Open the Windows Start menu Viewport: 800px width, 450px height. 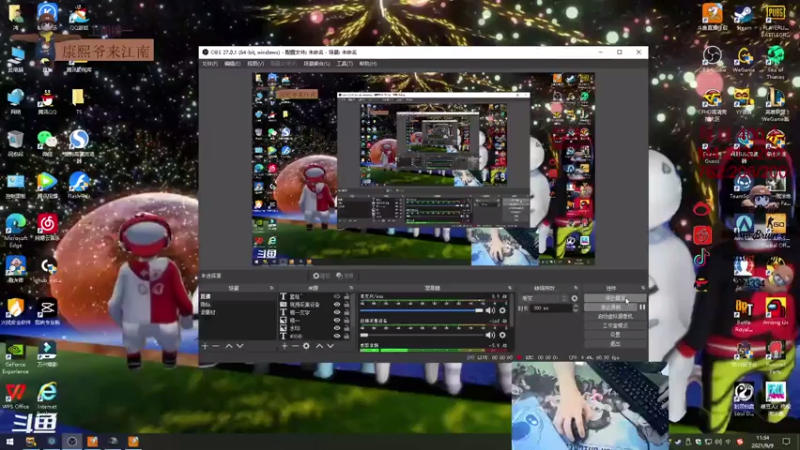coord(9,441)
